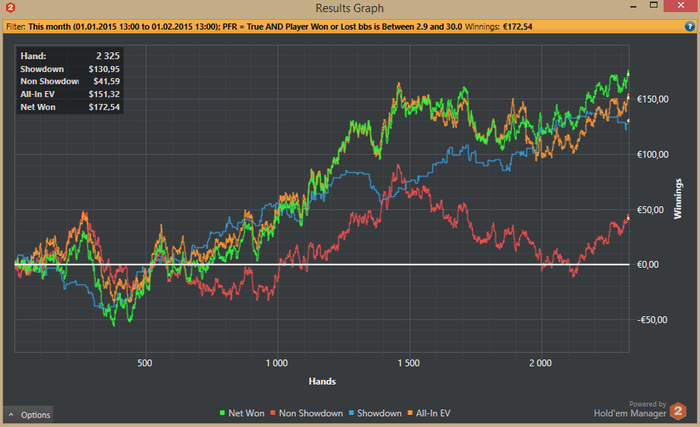Viewport: 700px width, 427px height.
Task: Close the Results Graph window
Action: [x=681, y=5]
